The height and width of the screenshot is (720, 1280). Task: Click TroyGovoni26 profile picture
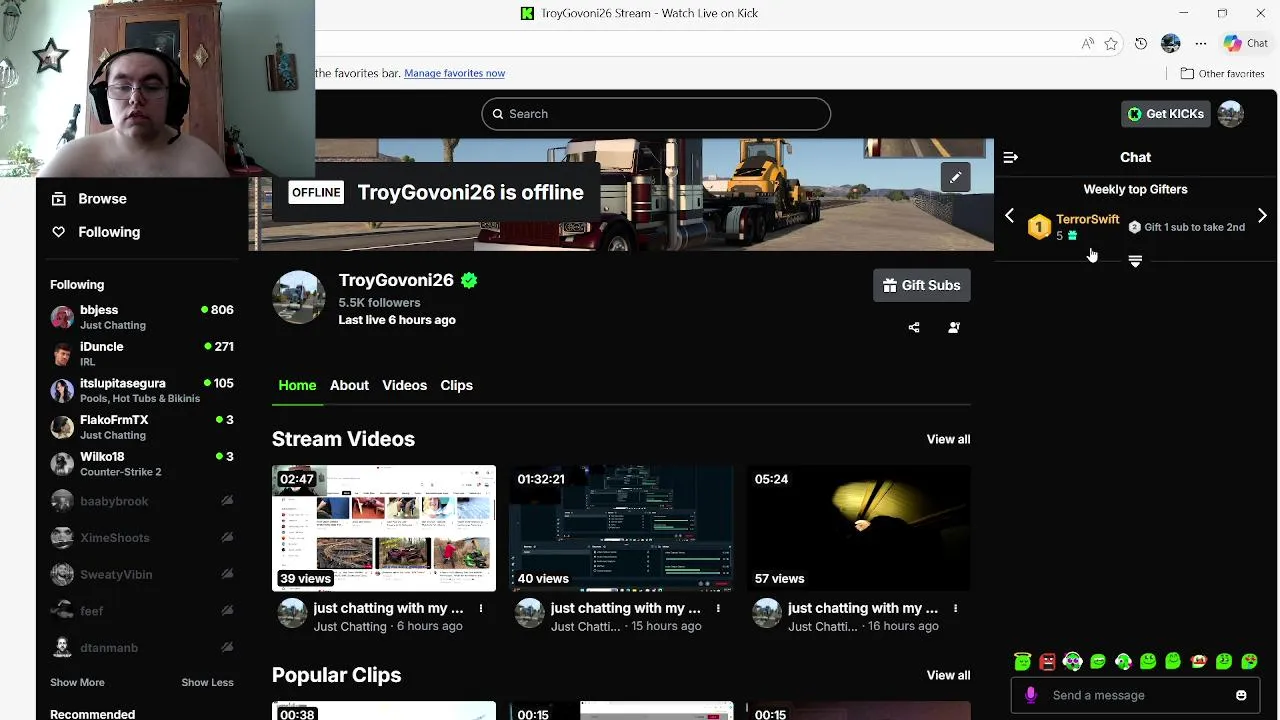[x=299, y=297]
